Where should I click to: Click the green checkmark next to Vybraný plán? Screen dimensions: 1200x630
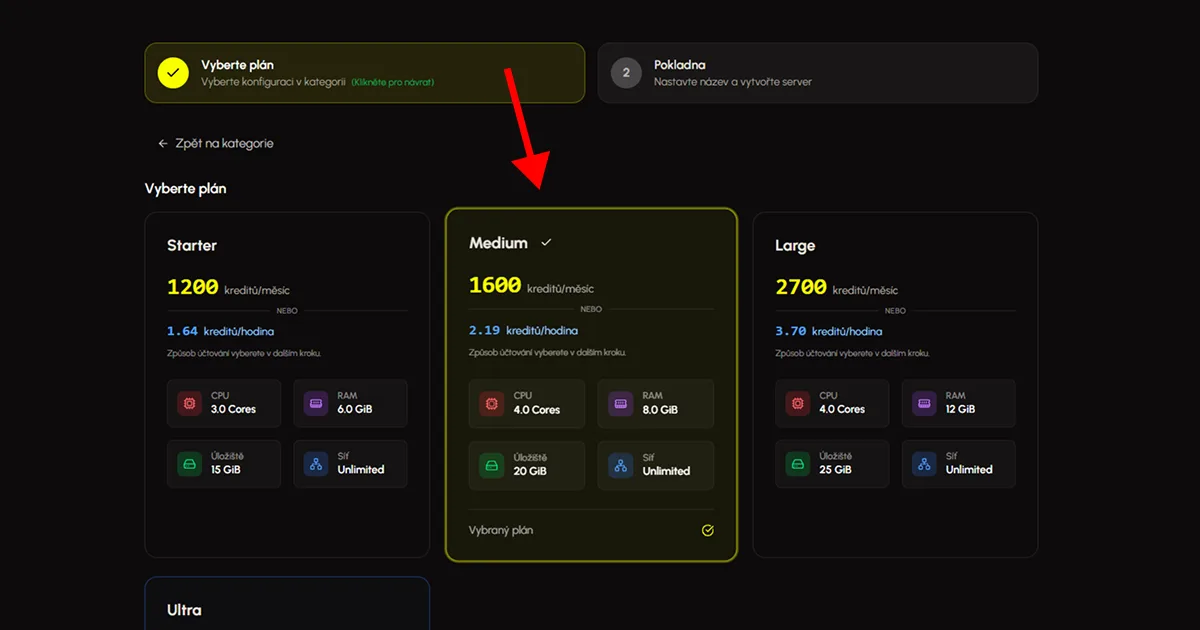[708, 530]
